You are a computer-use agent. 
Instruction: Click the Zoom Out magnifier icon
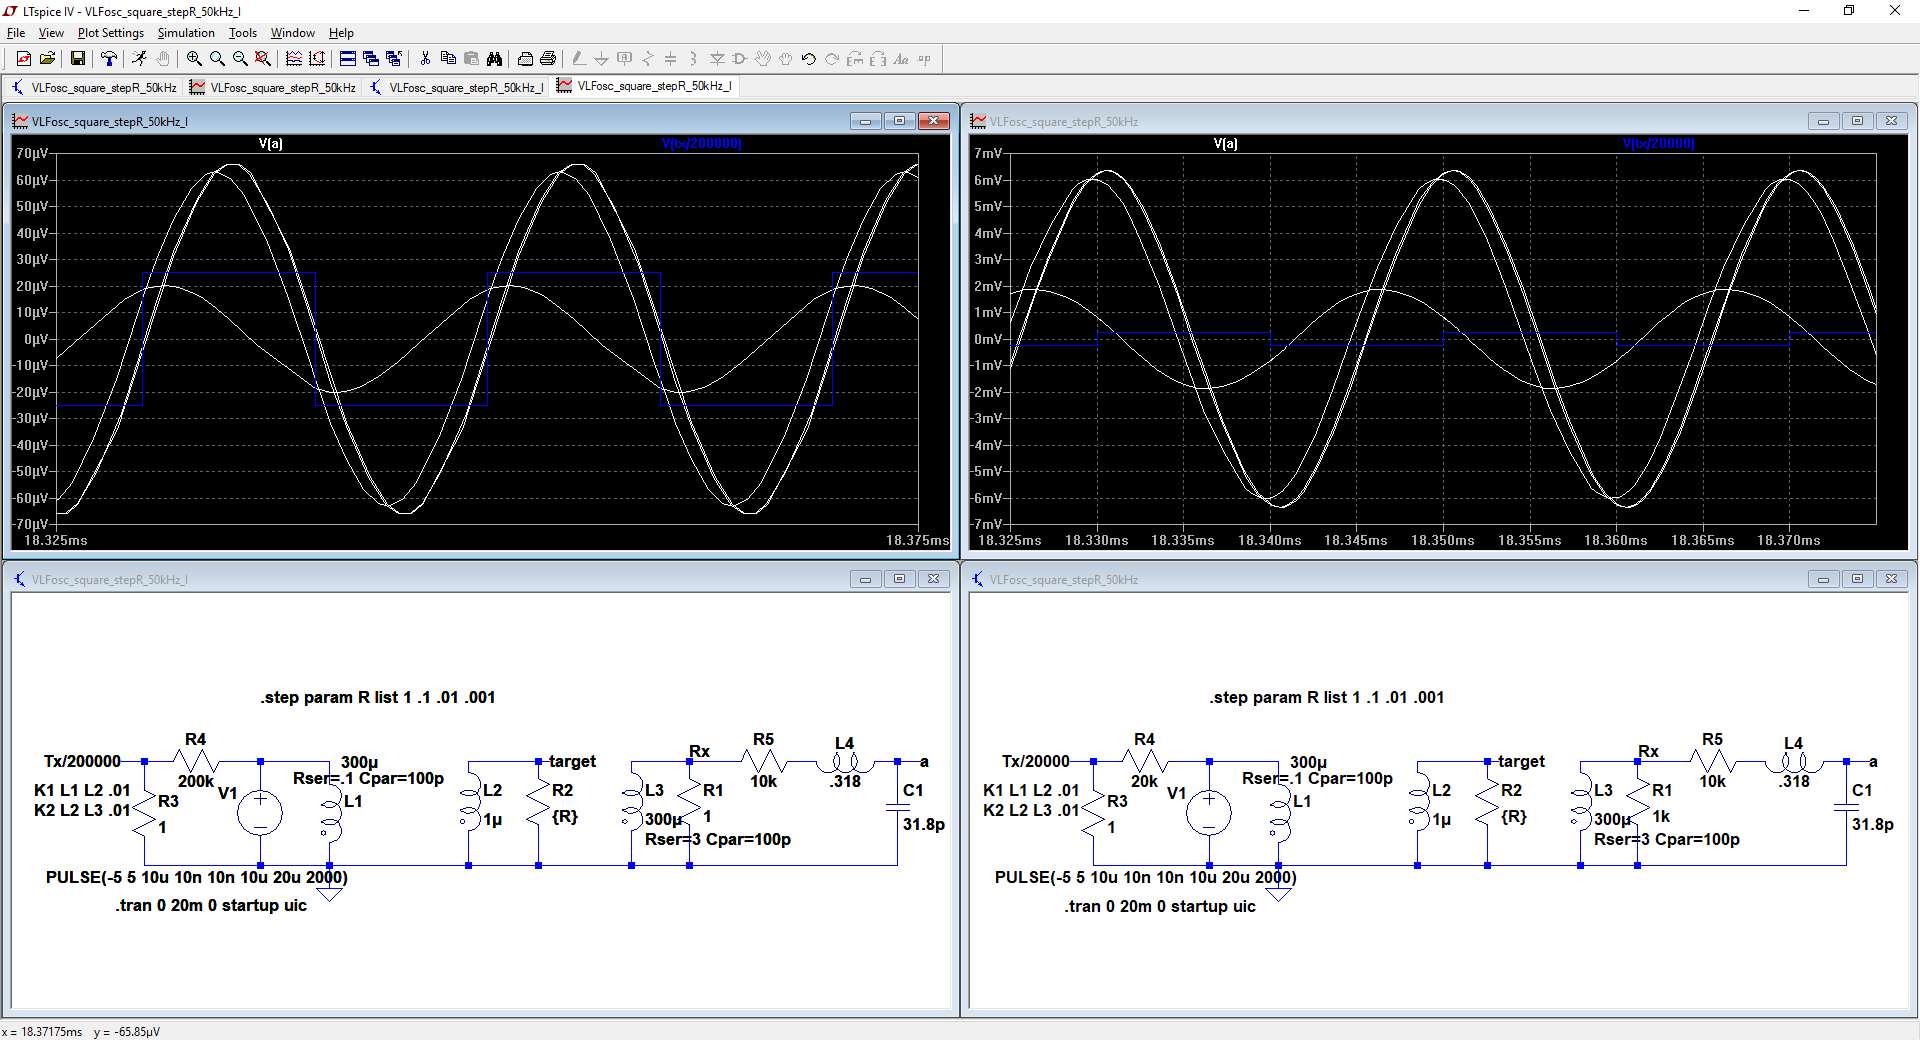click(240, 59)
